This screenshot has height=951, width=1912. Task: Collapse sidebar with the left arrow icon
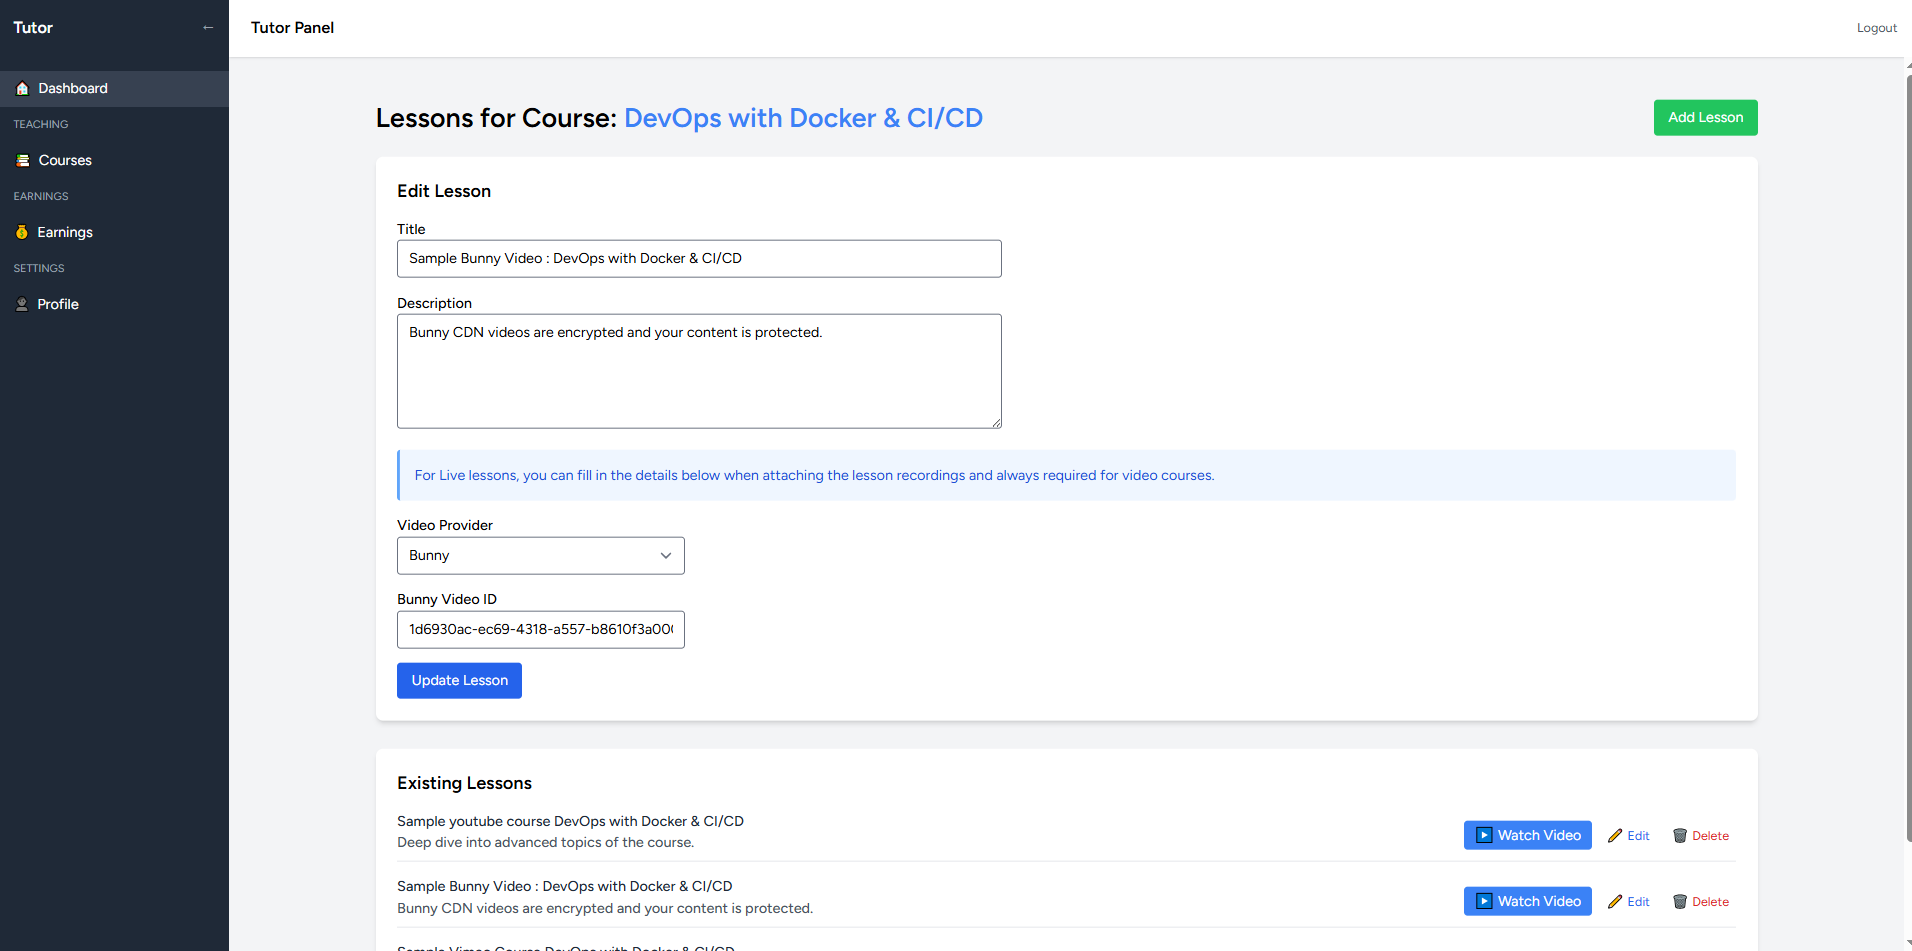[208, 28]
